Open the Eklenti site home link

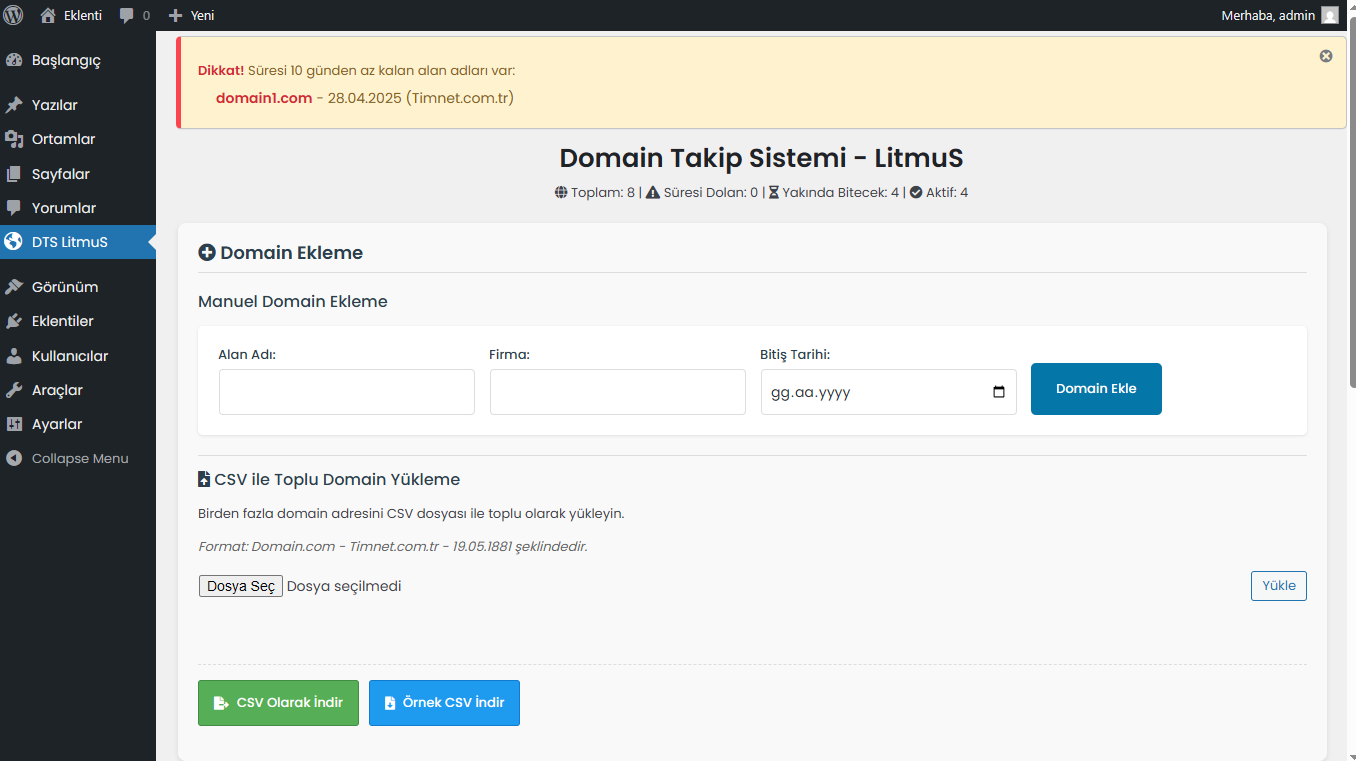point(71,15)
